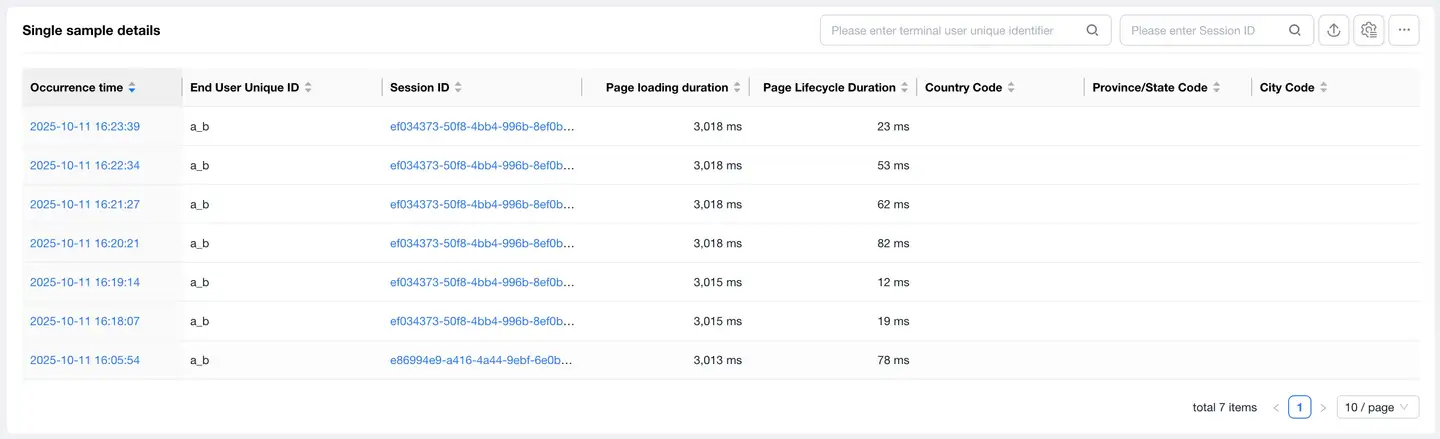
Task: Open the more options ellipsis menu
Action: (x=1404, y=30)
